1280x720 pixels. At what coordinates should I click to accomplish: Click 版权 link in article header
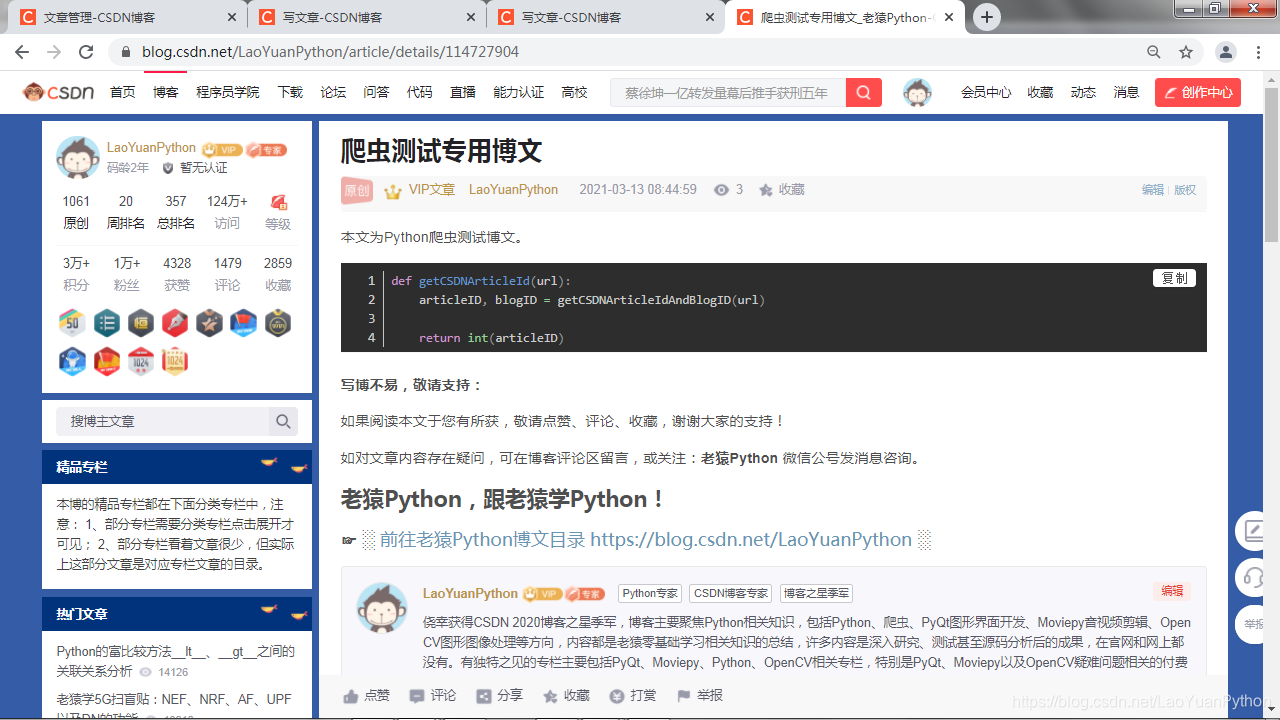[1185, 190]
